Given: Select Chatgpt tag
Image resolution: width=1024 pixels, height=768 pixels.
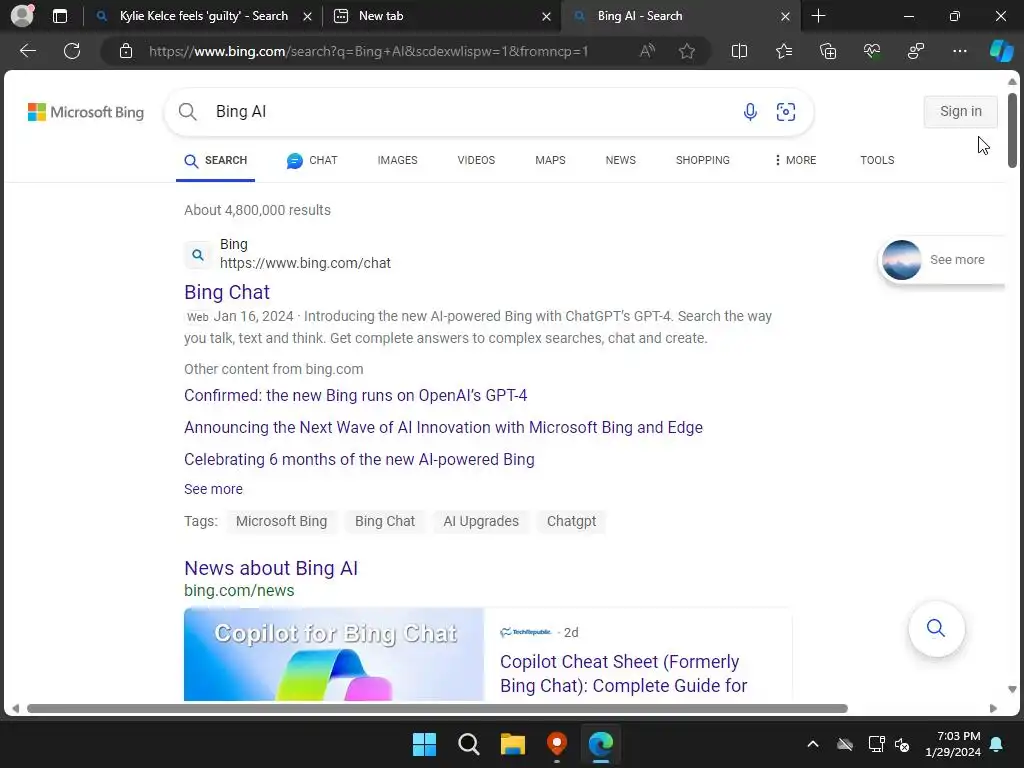Looking at the screenshot, I should (x=571, y=521).
